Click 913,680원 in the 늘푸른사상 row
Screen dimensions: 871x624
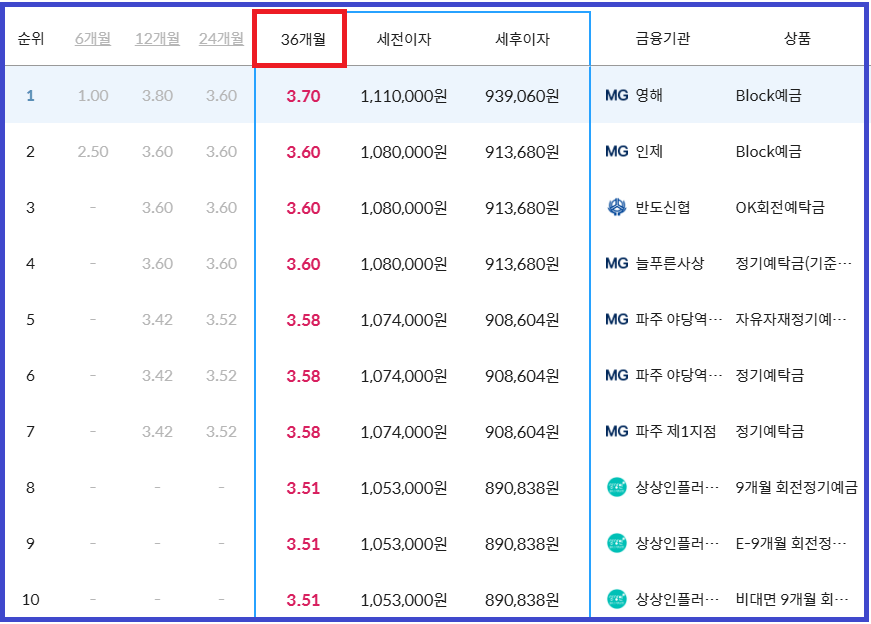point(522,264)
